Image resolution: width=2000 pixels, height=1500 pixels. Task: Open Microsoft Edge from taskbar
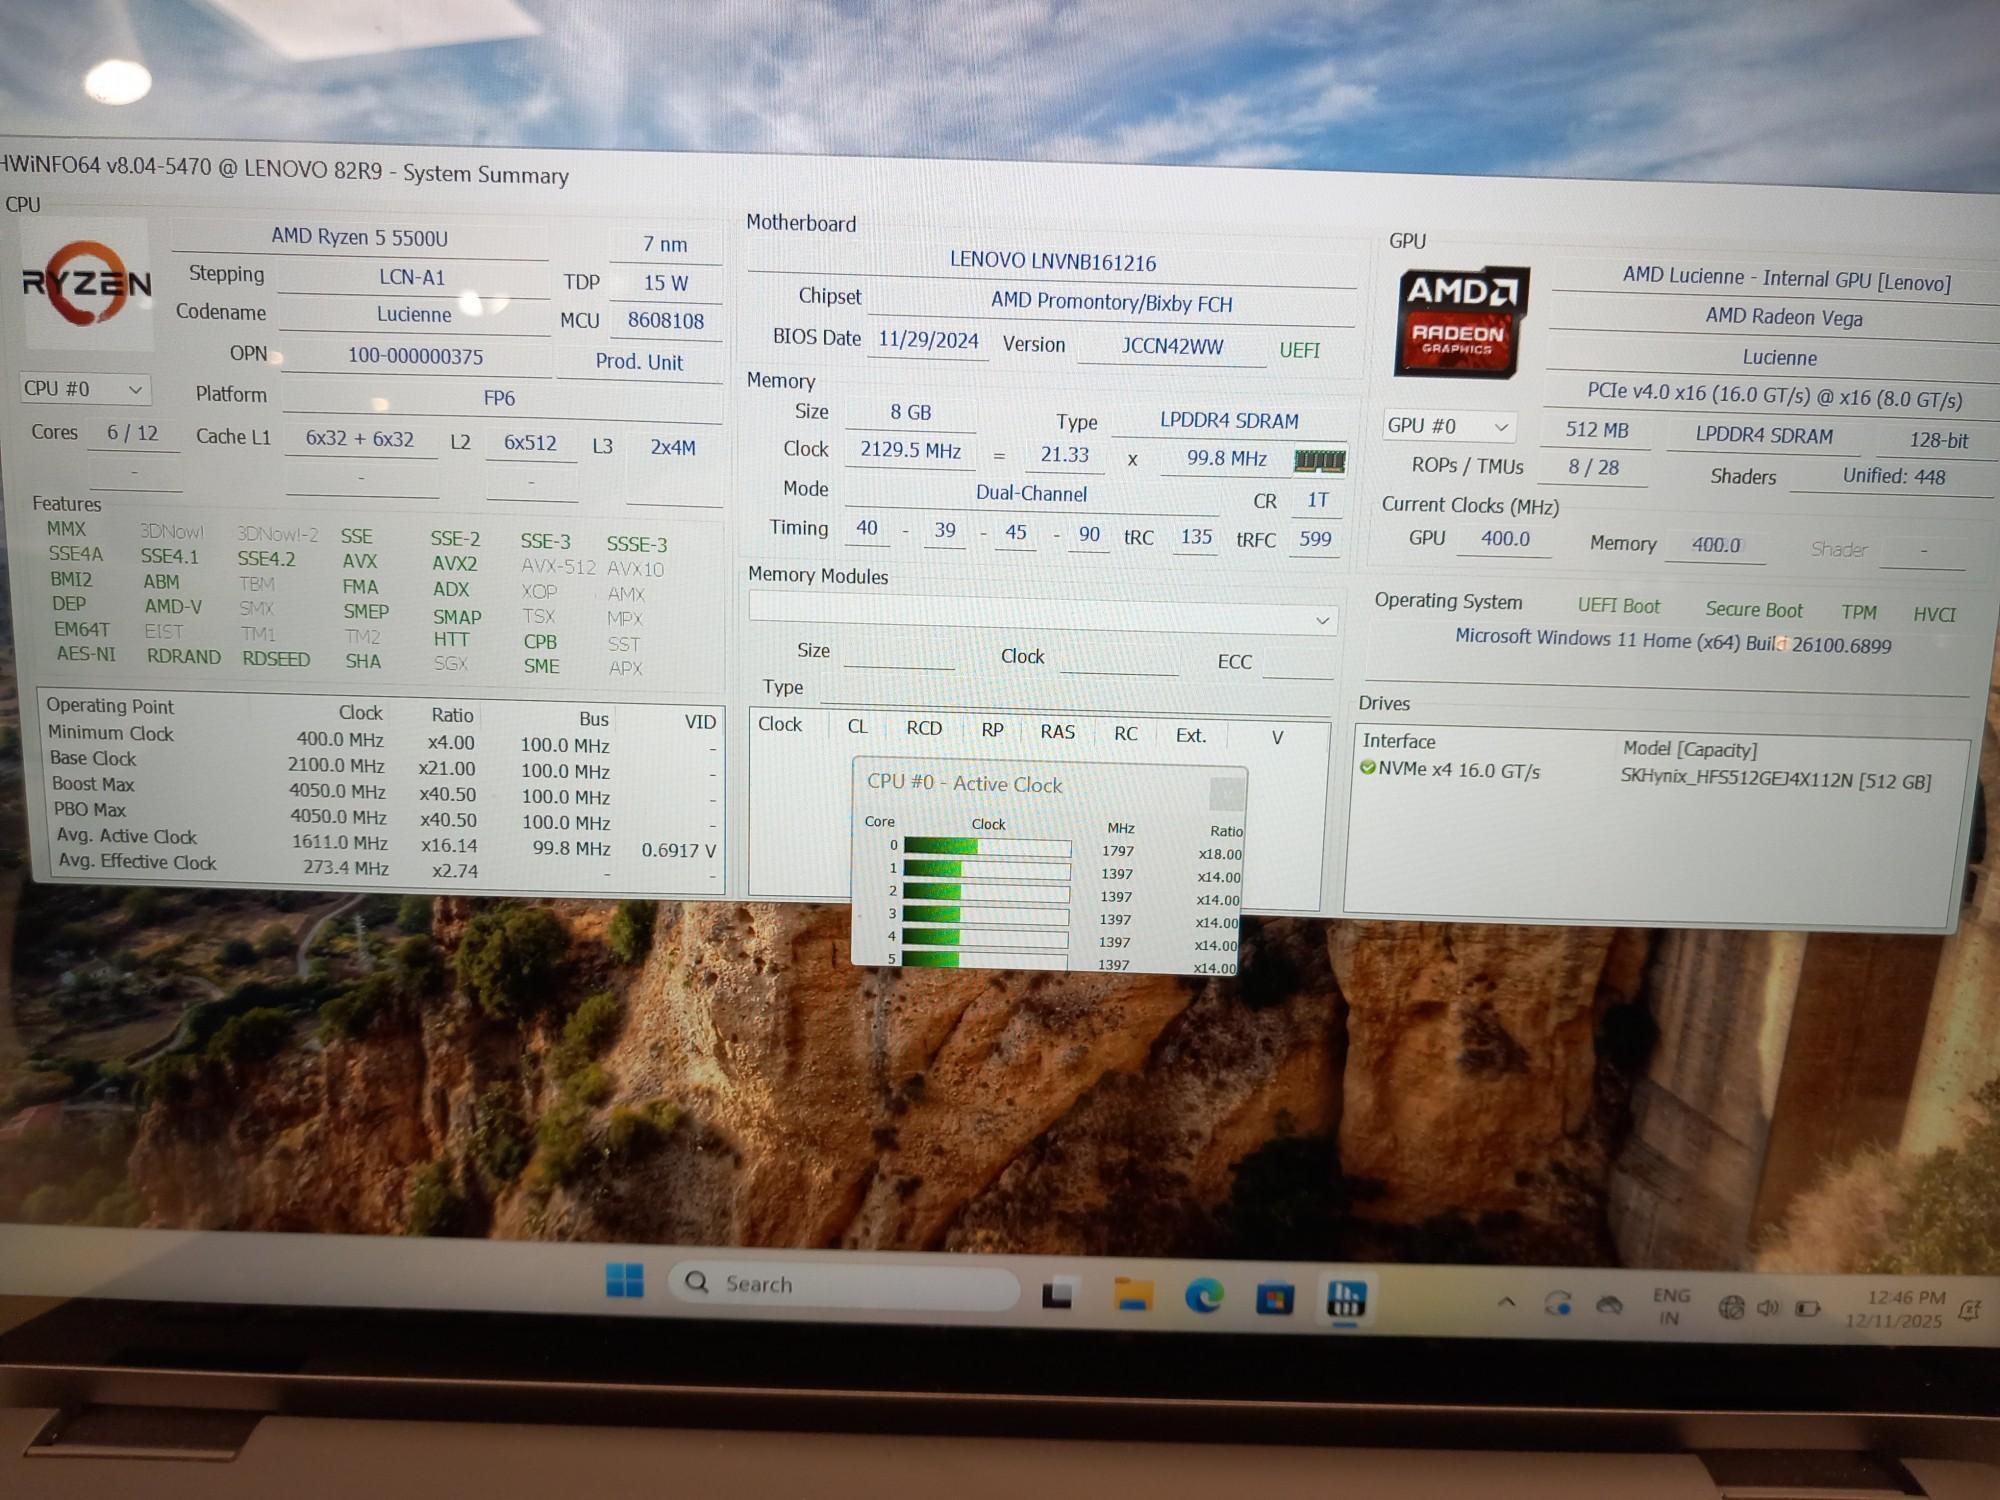click(1204, 1297)
